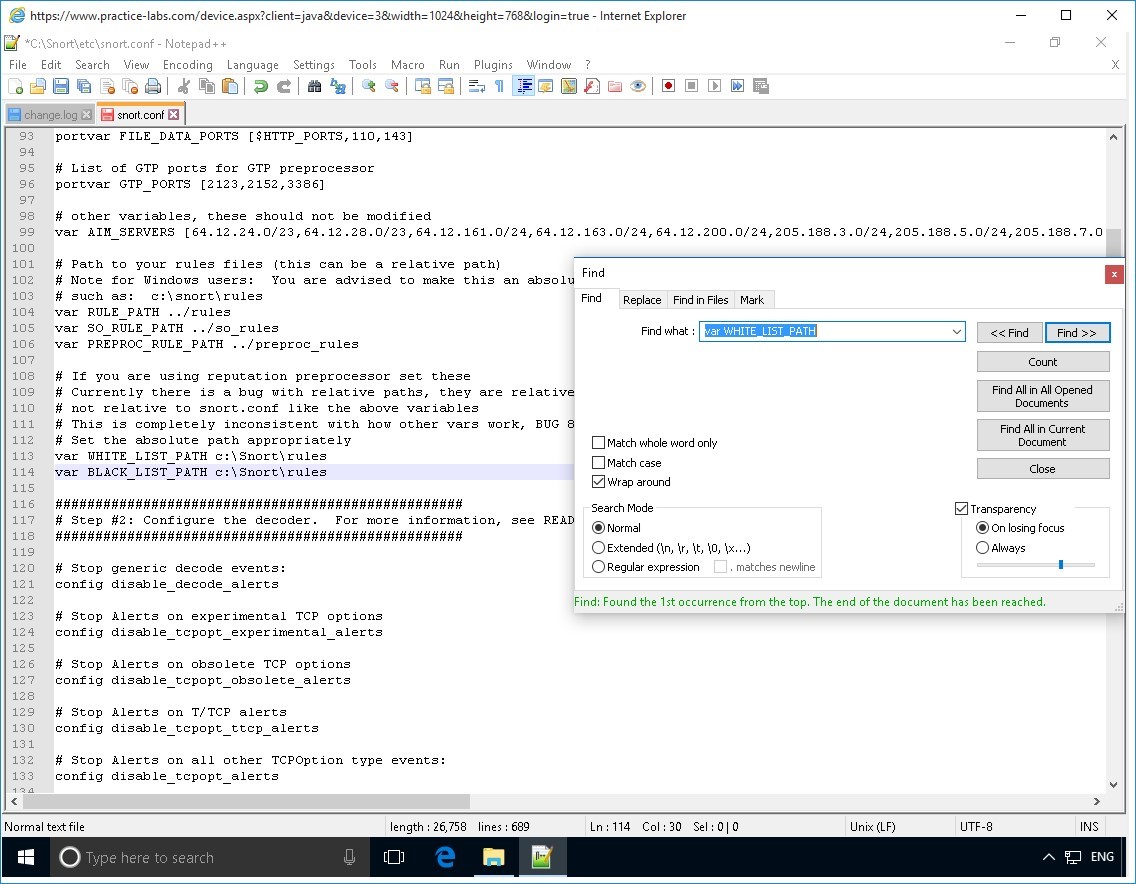Adjust the Transparency slider handle
Viewport: 1136px width, 884px height.
click(1060, 565)
